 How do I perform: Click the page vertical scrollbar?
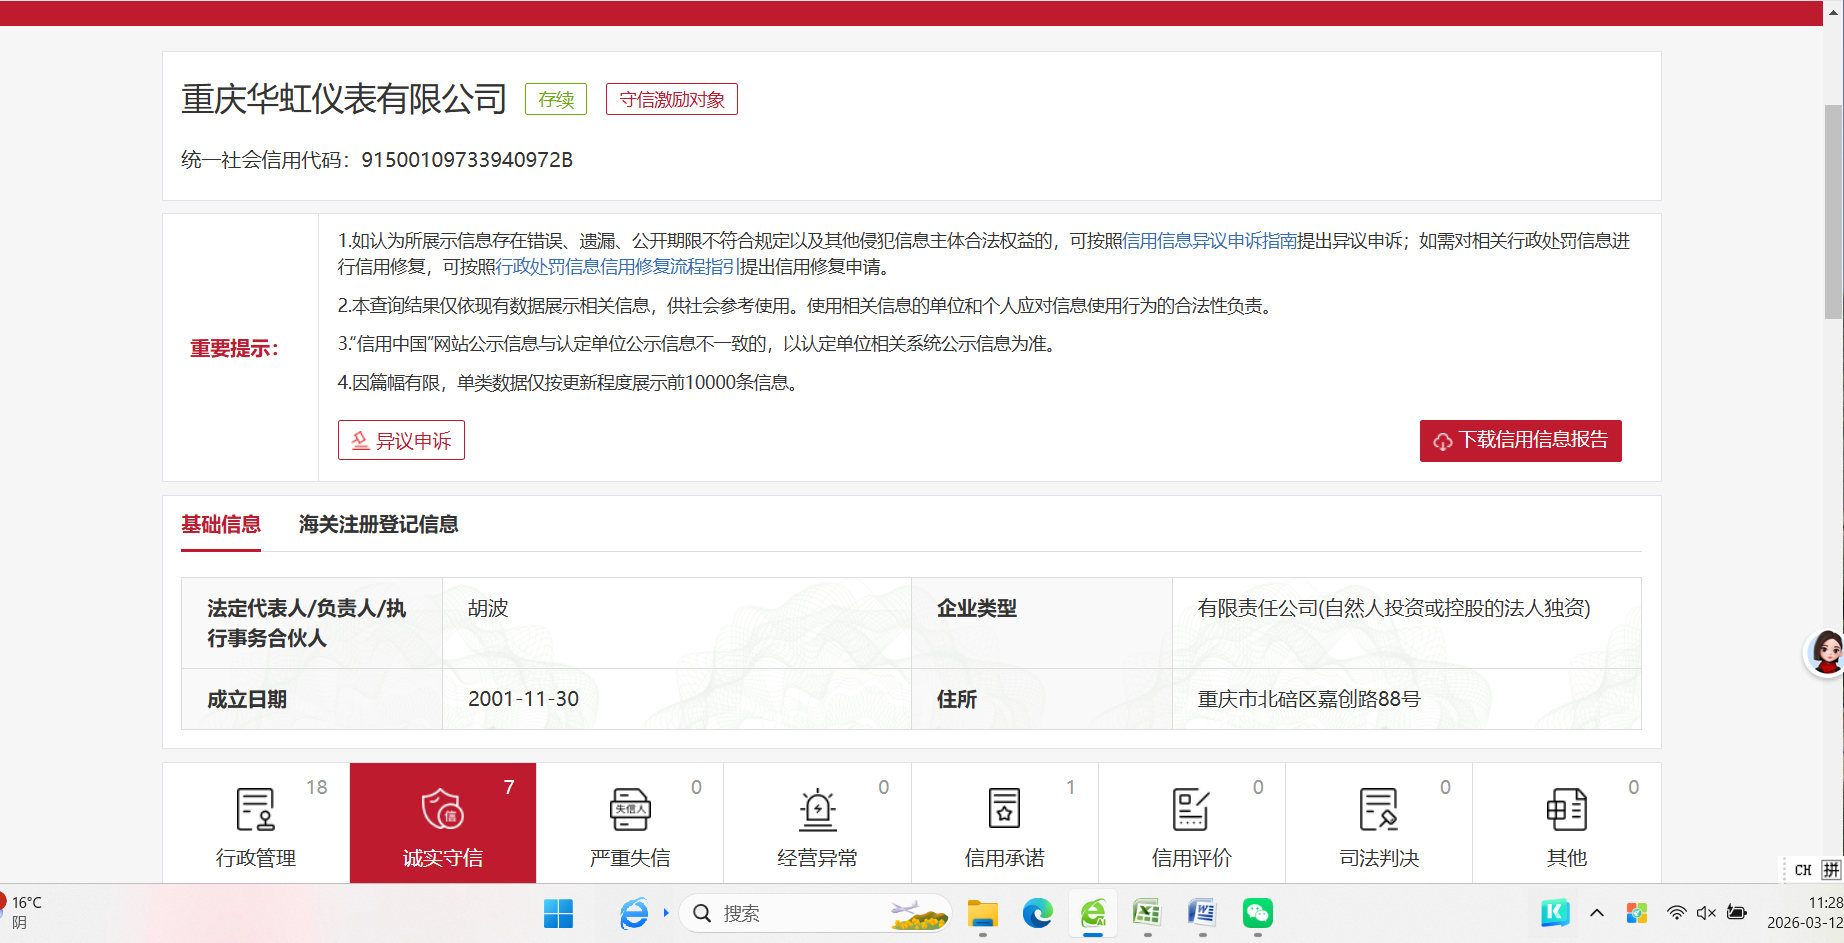(x=1833, y=212)
